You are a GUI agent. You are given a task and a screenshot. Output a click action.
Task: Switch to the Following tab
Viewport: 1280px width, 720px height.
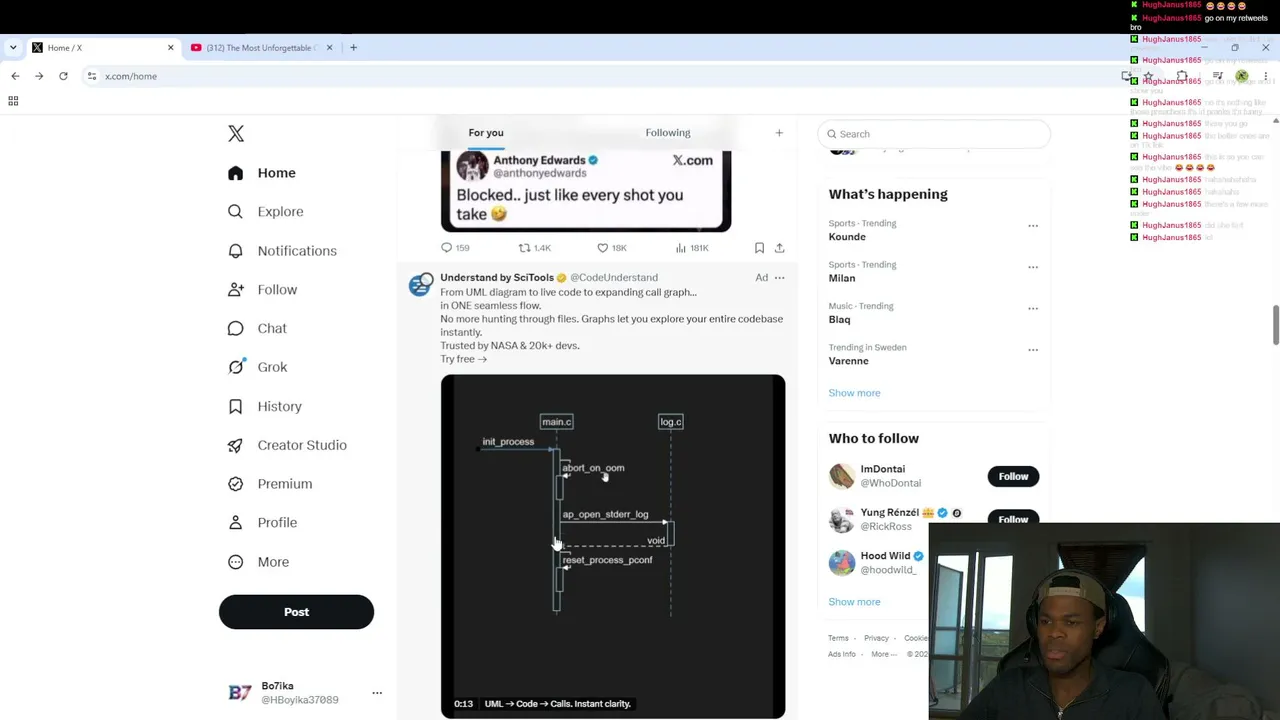coord(668,133)
